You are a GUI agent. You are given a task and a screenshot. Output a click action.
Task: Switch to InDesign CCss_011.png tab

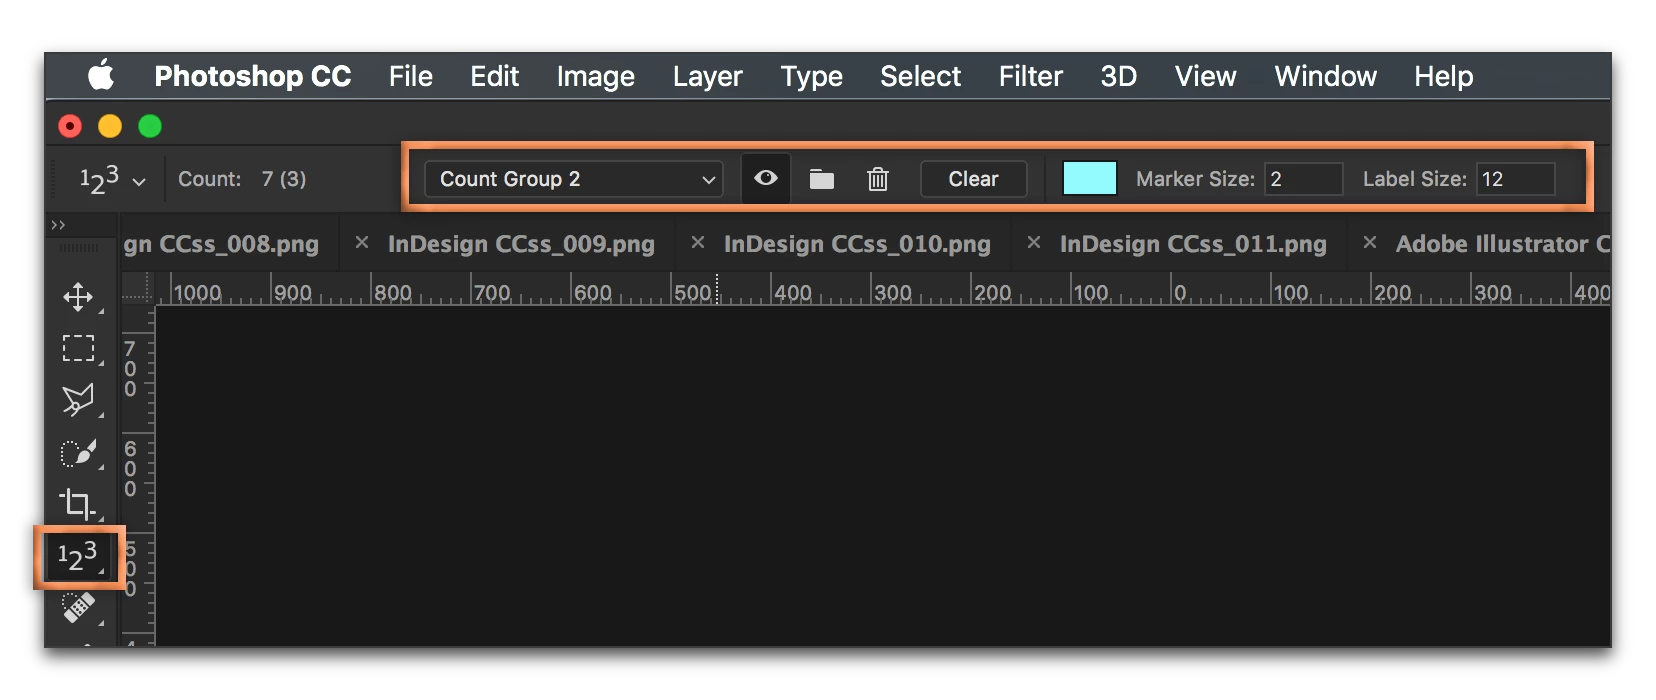pos(1193,244)
